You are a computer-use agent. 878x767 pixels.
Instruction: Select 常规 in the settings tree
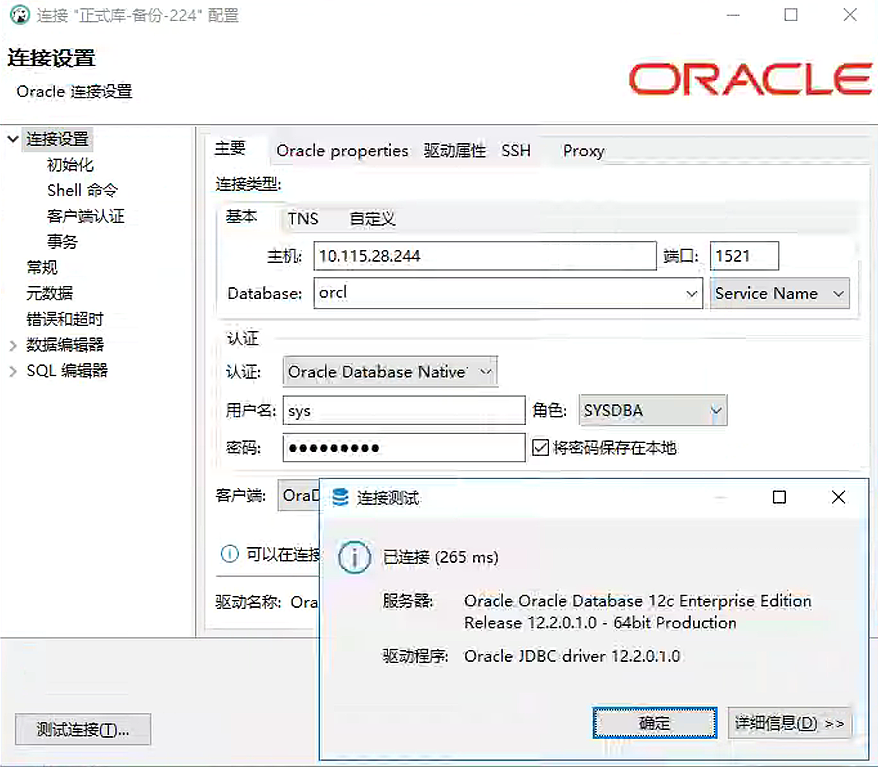42,268
